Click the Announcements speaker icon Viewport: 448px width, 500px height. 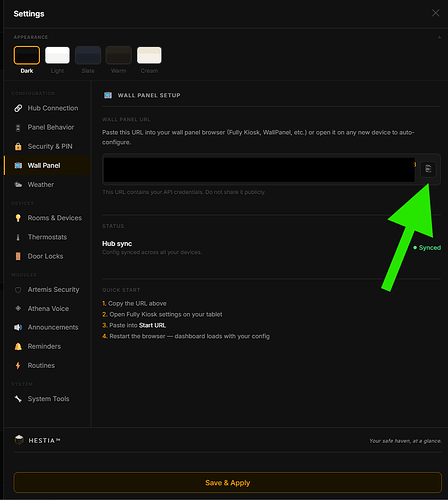[x=18, y=328]
